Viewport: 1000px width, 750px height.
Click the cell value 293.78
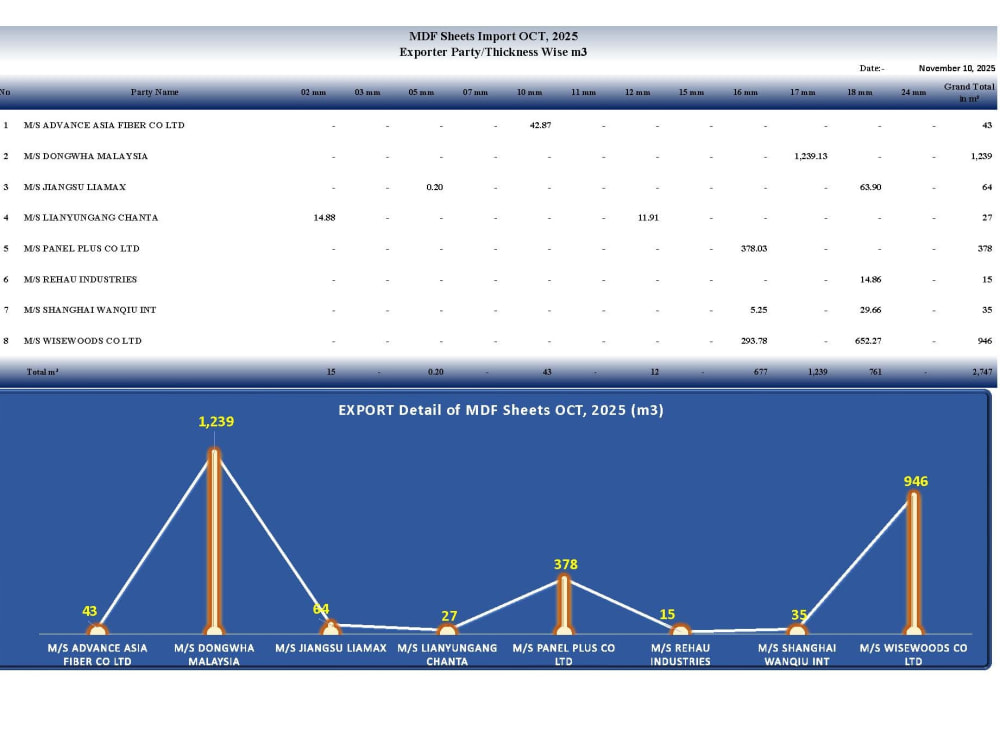click(754, 341)
